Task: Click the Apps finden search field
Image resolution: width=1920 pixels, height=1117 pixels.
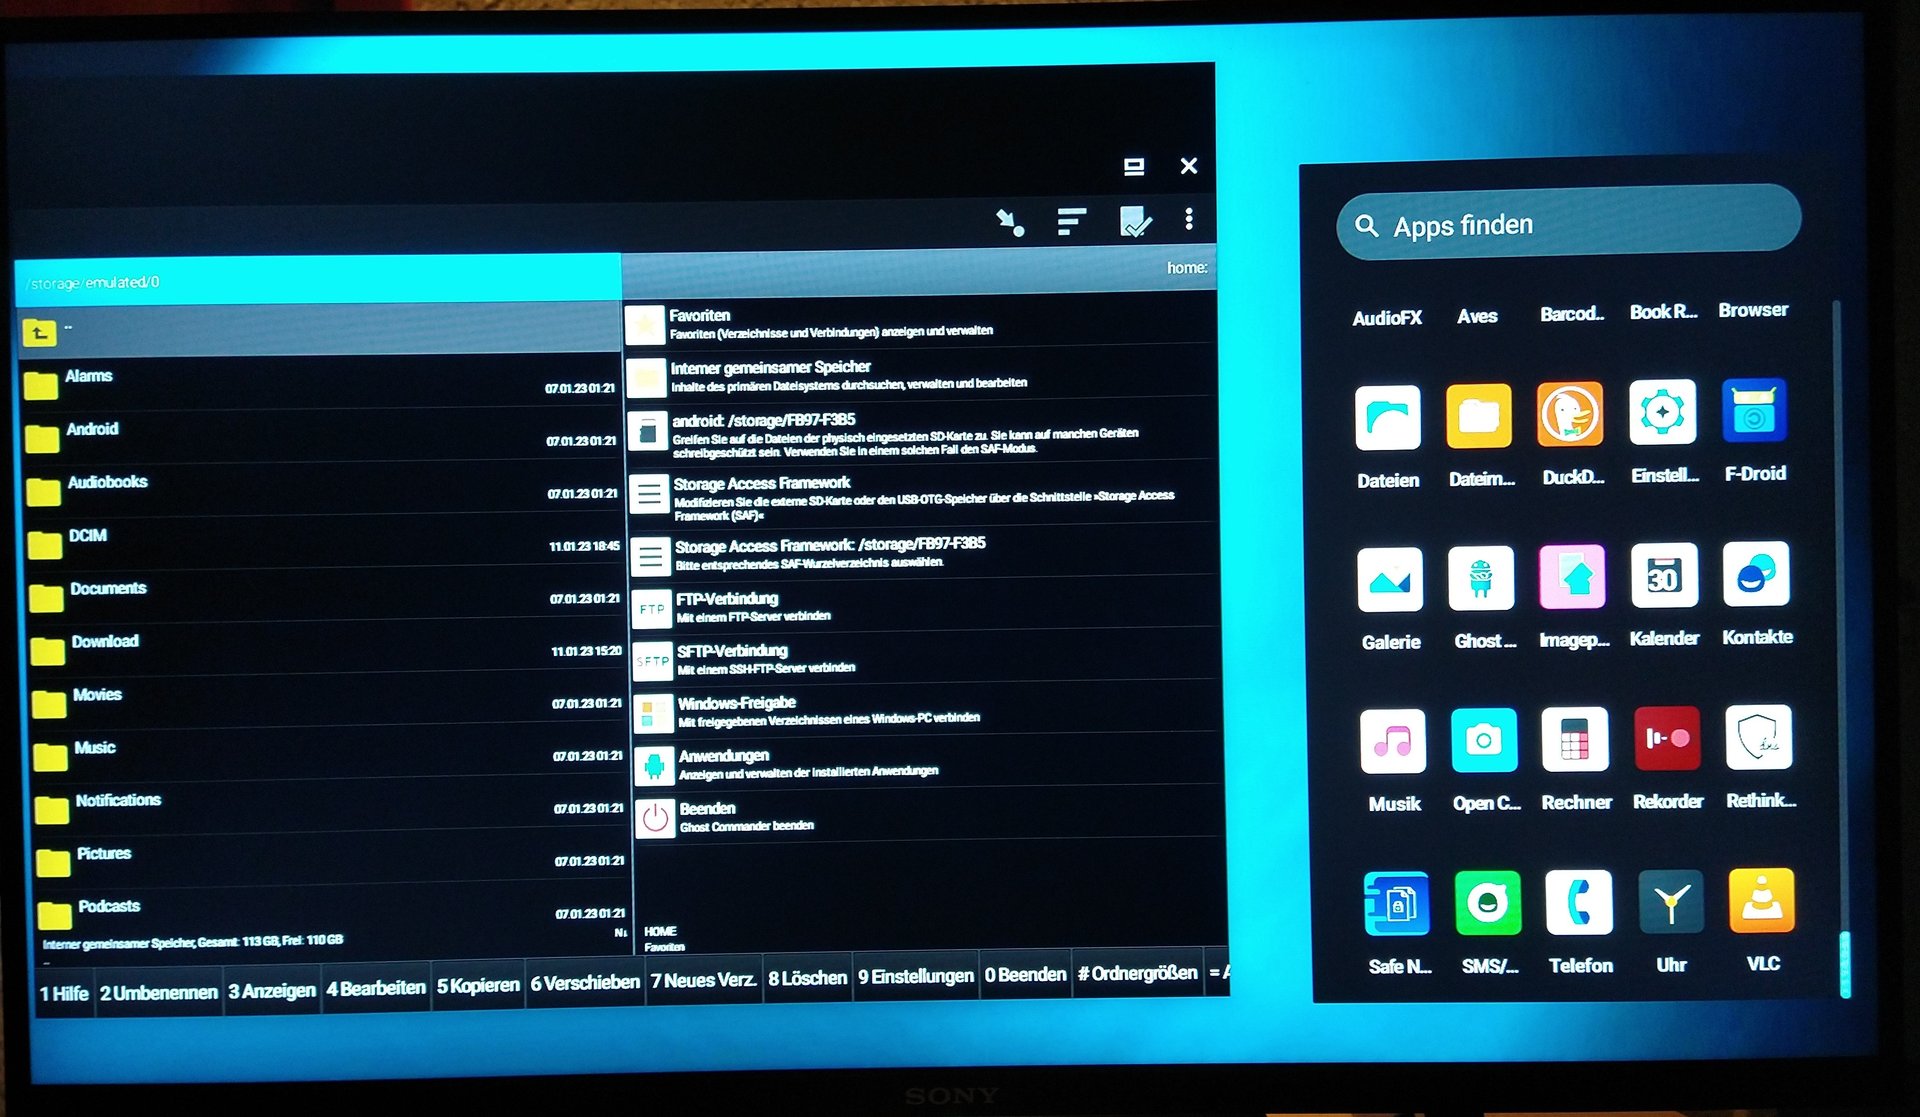Action: [1568, 223]
